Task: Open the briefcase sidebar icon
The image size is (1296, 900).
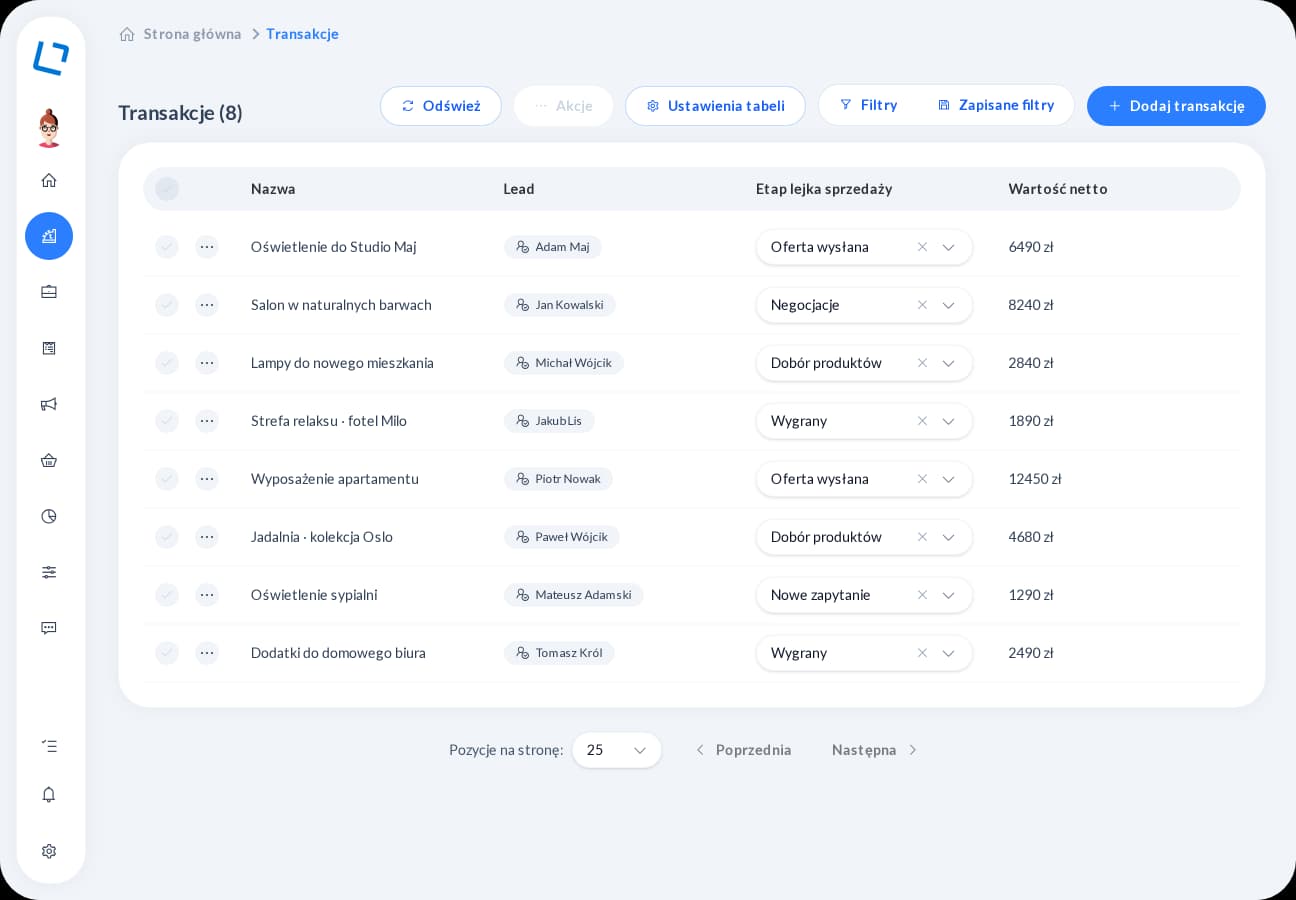Action: [x=49, y=292]
